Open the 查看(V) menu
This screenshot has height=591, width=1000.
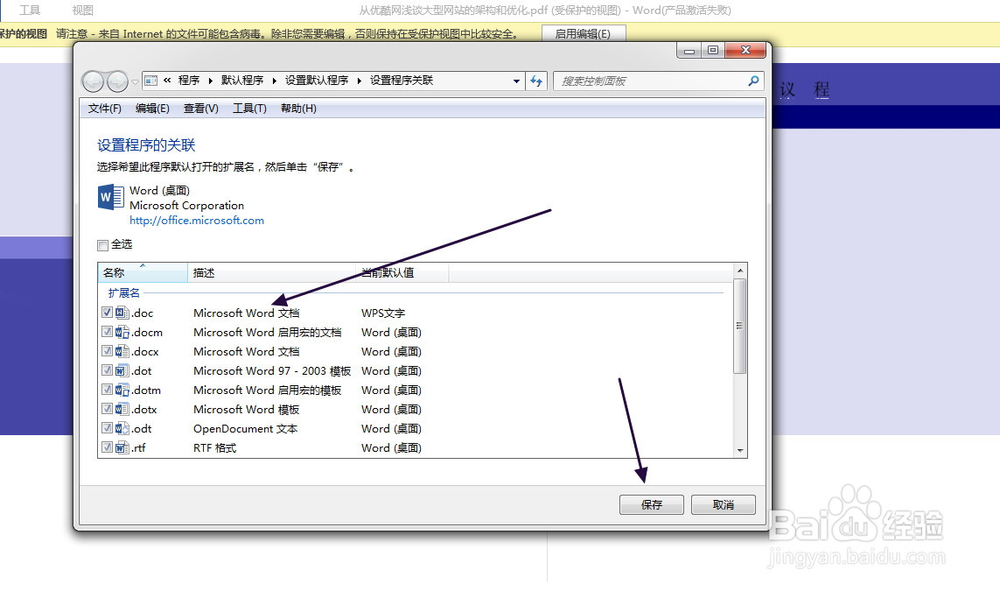(201, 108)
